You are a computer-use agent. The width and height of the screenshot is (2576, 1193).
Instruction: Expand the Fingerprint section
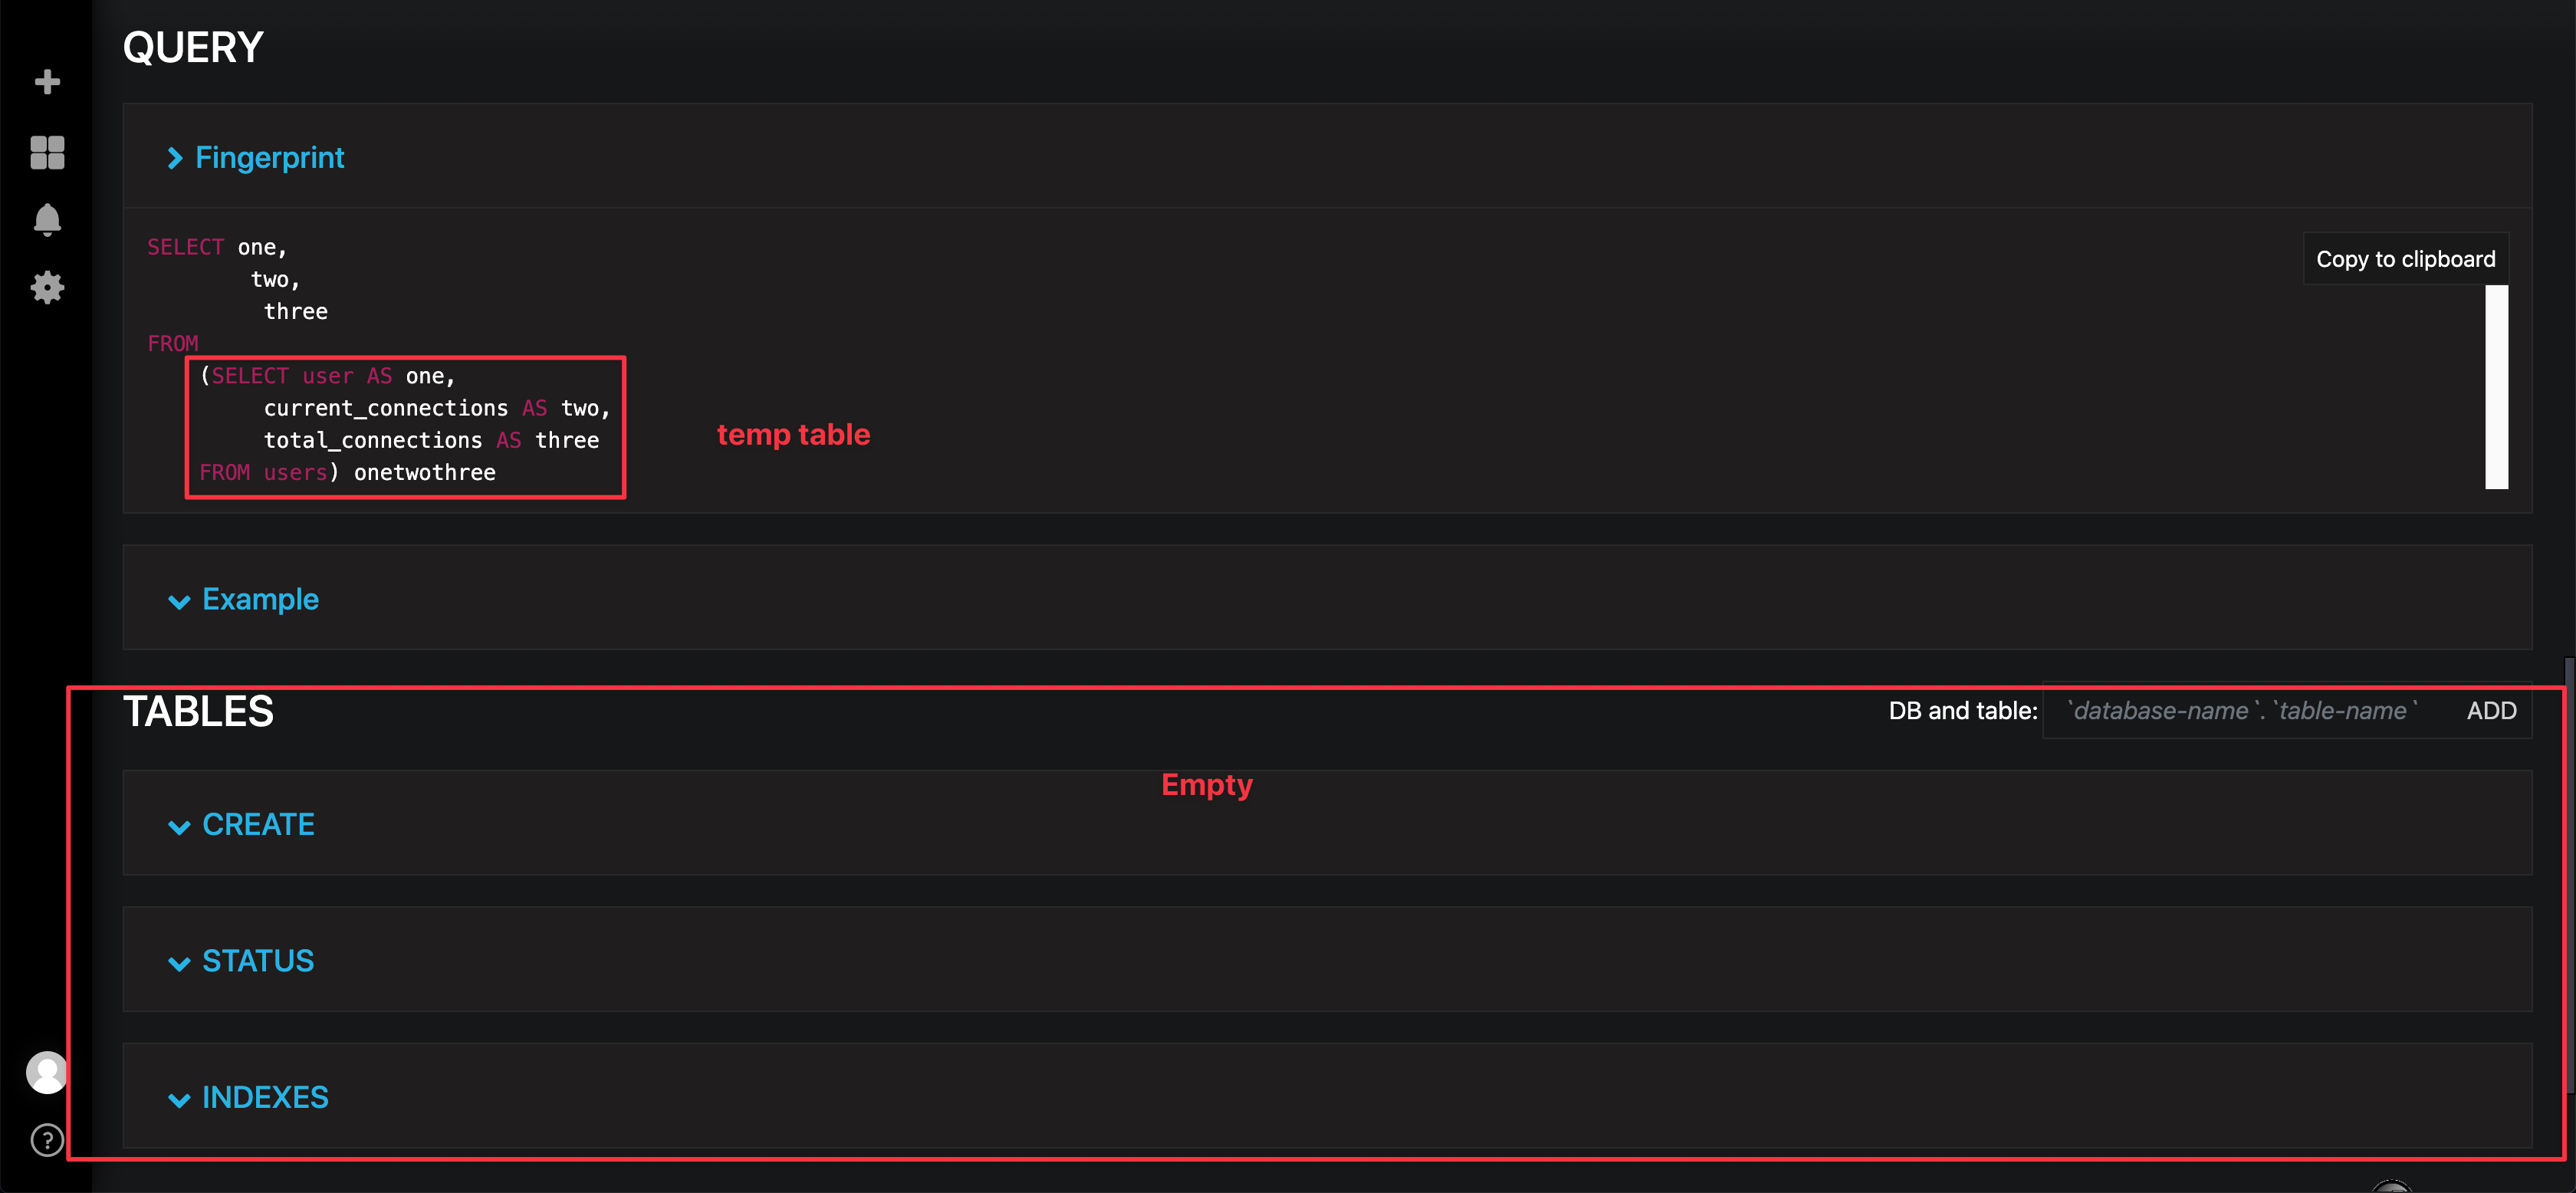click(177, 157)
